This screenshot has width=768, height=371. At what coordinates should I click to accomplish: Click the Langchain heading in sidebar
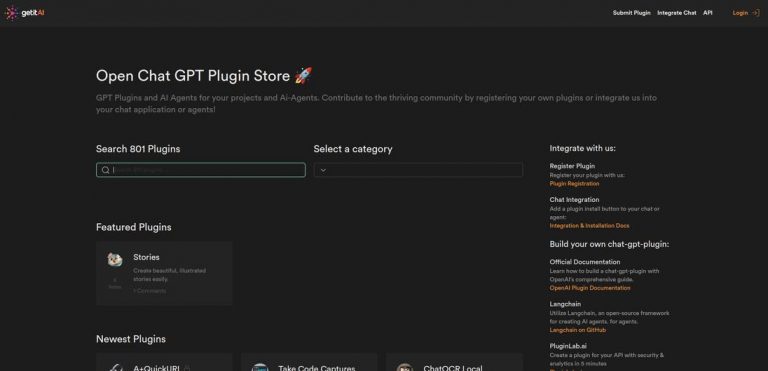(565, 304)
